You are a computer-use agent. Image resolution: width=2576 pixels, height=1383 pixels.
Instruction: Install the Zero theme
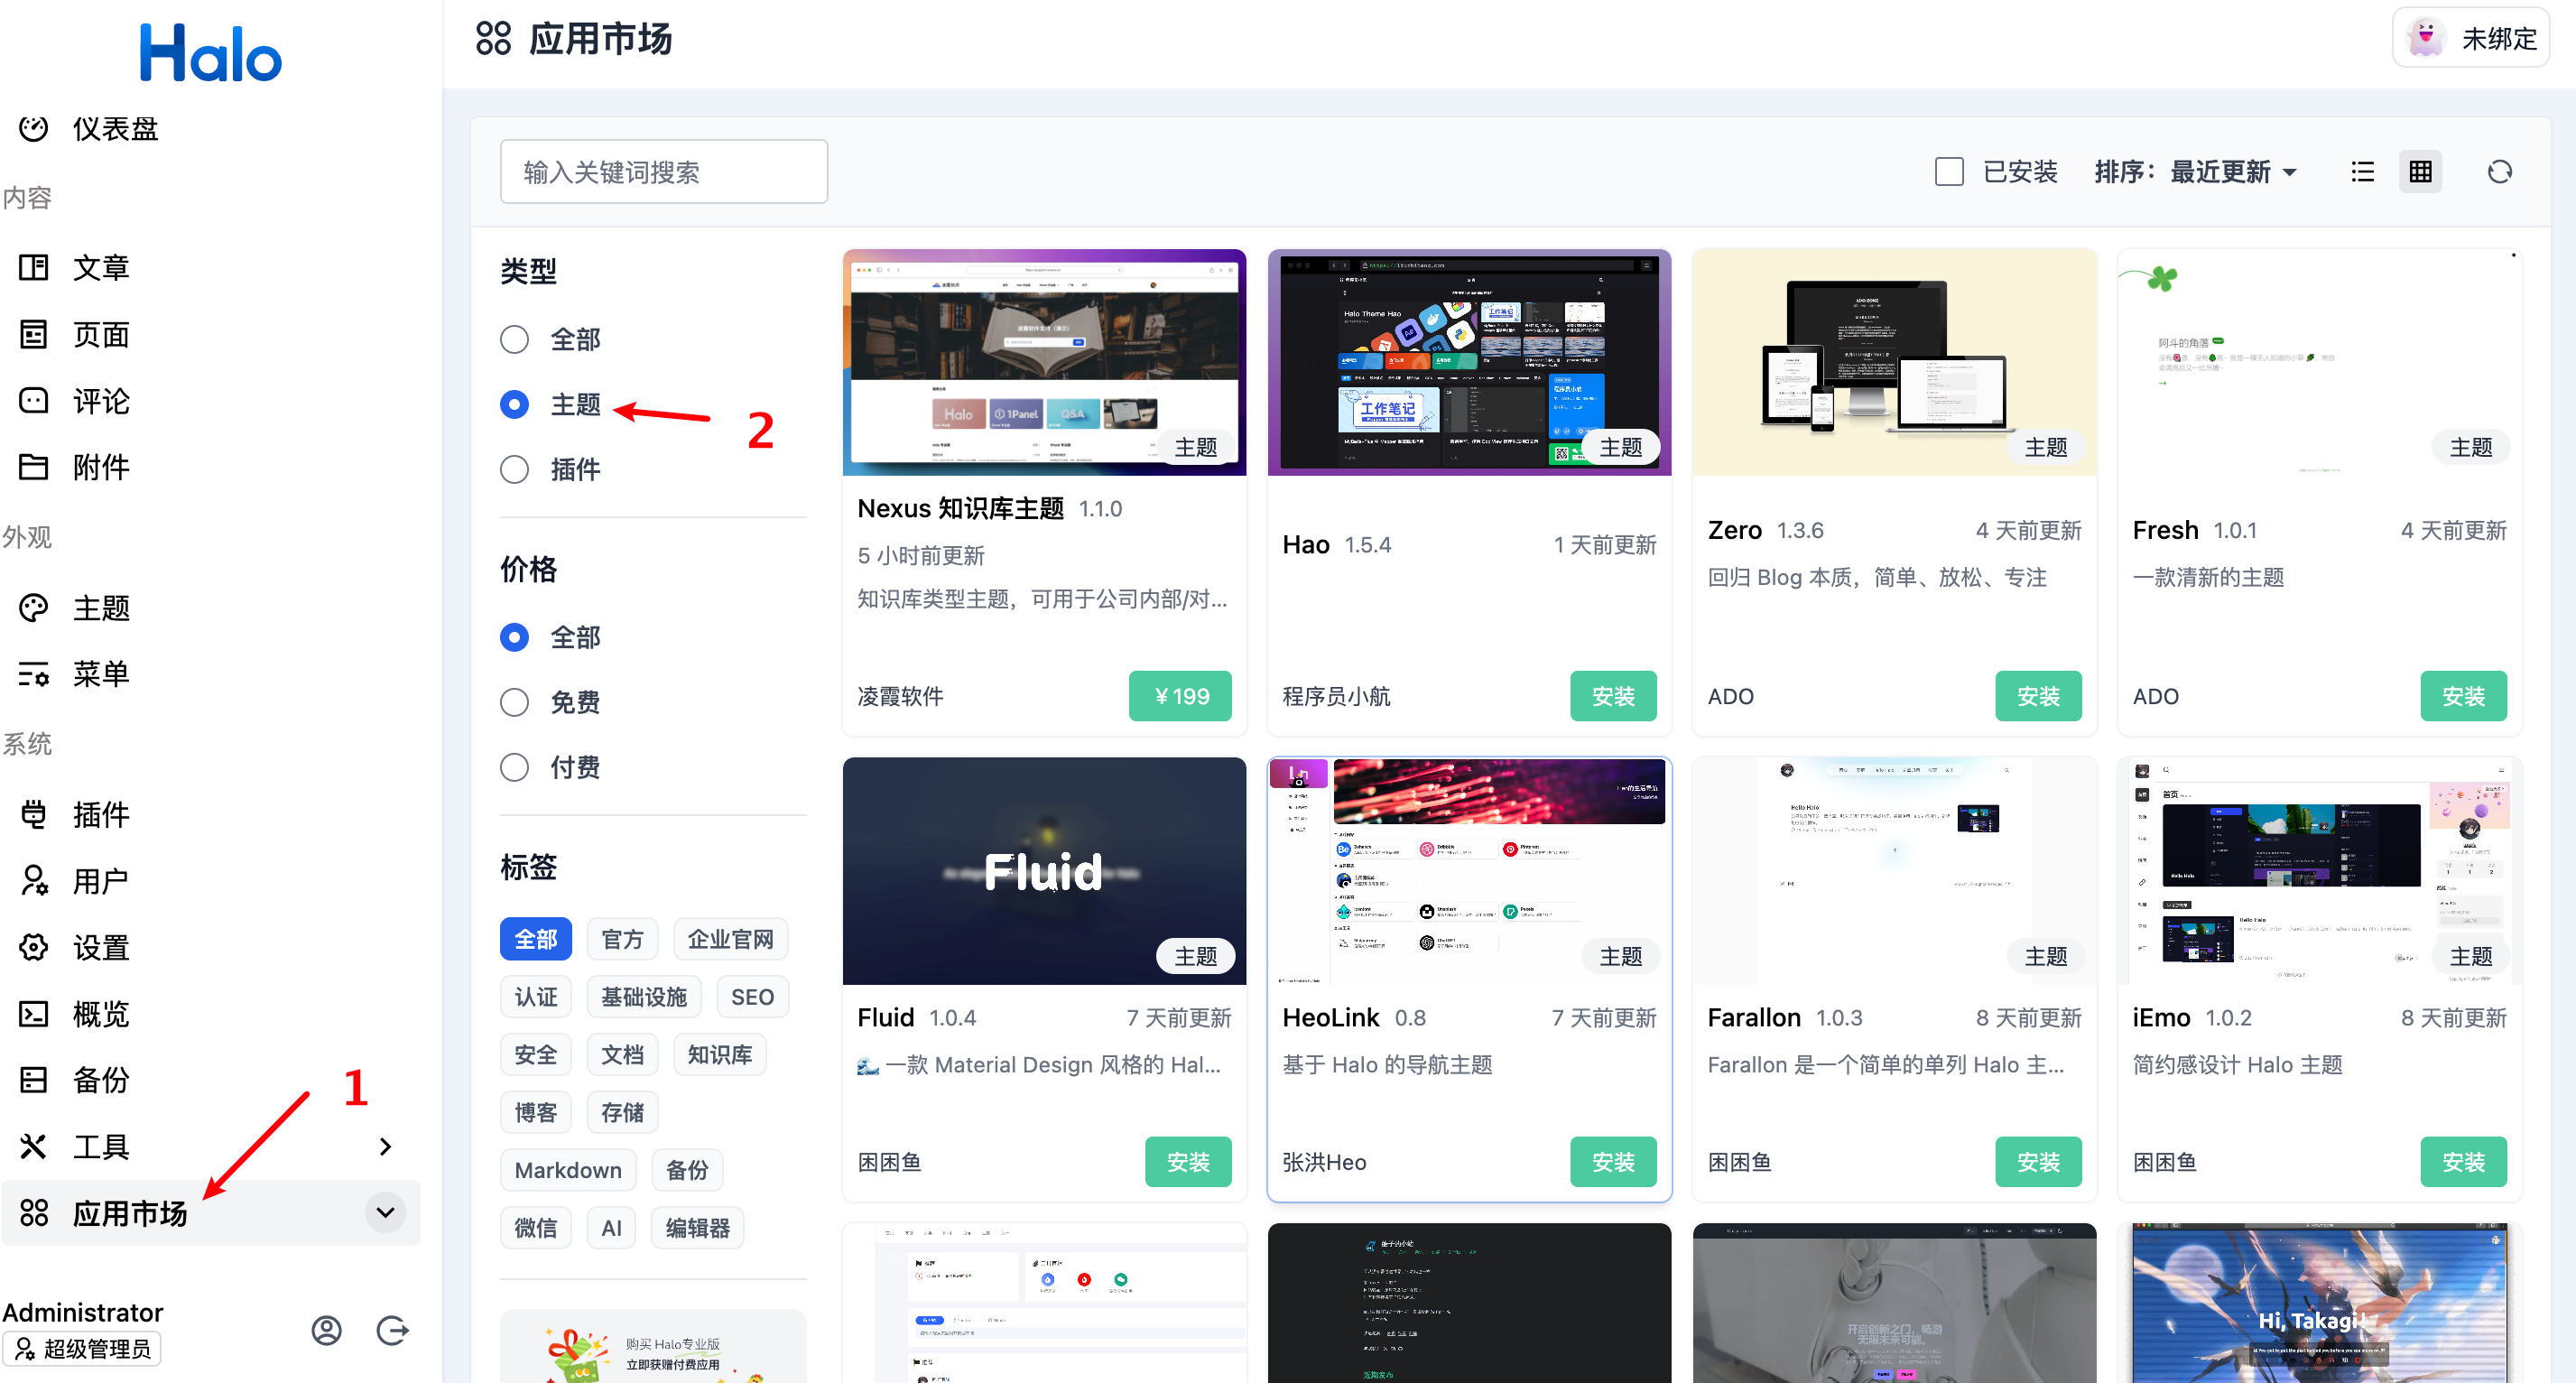point(2038,696)
